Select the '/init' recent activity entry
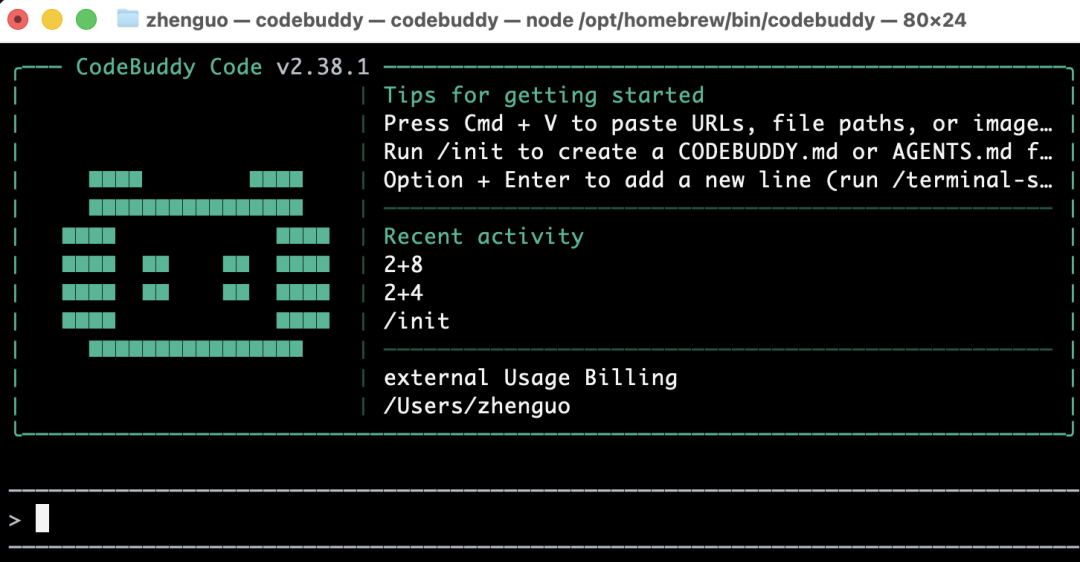Screen dimensions: 1080x562 [416, 321]
